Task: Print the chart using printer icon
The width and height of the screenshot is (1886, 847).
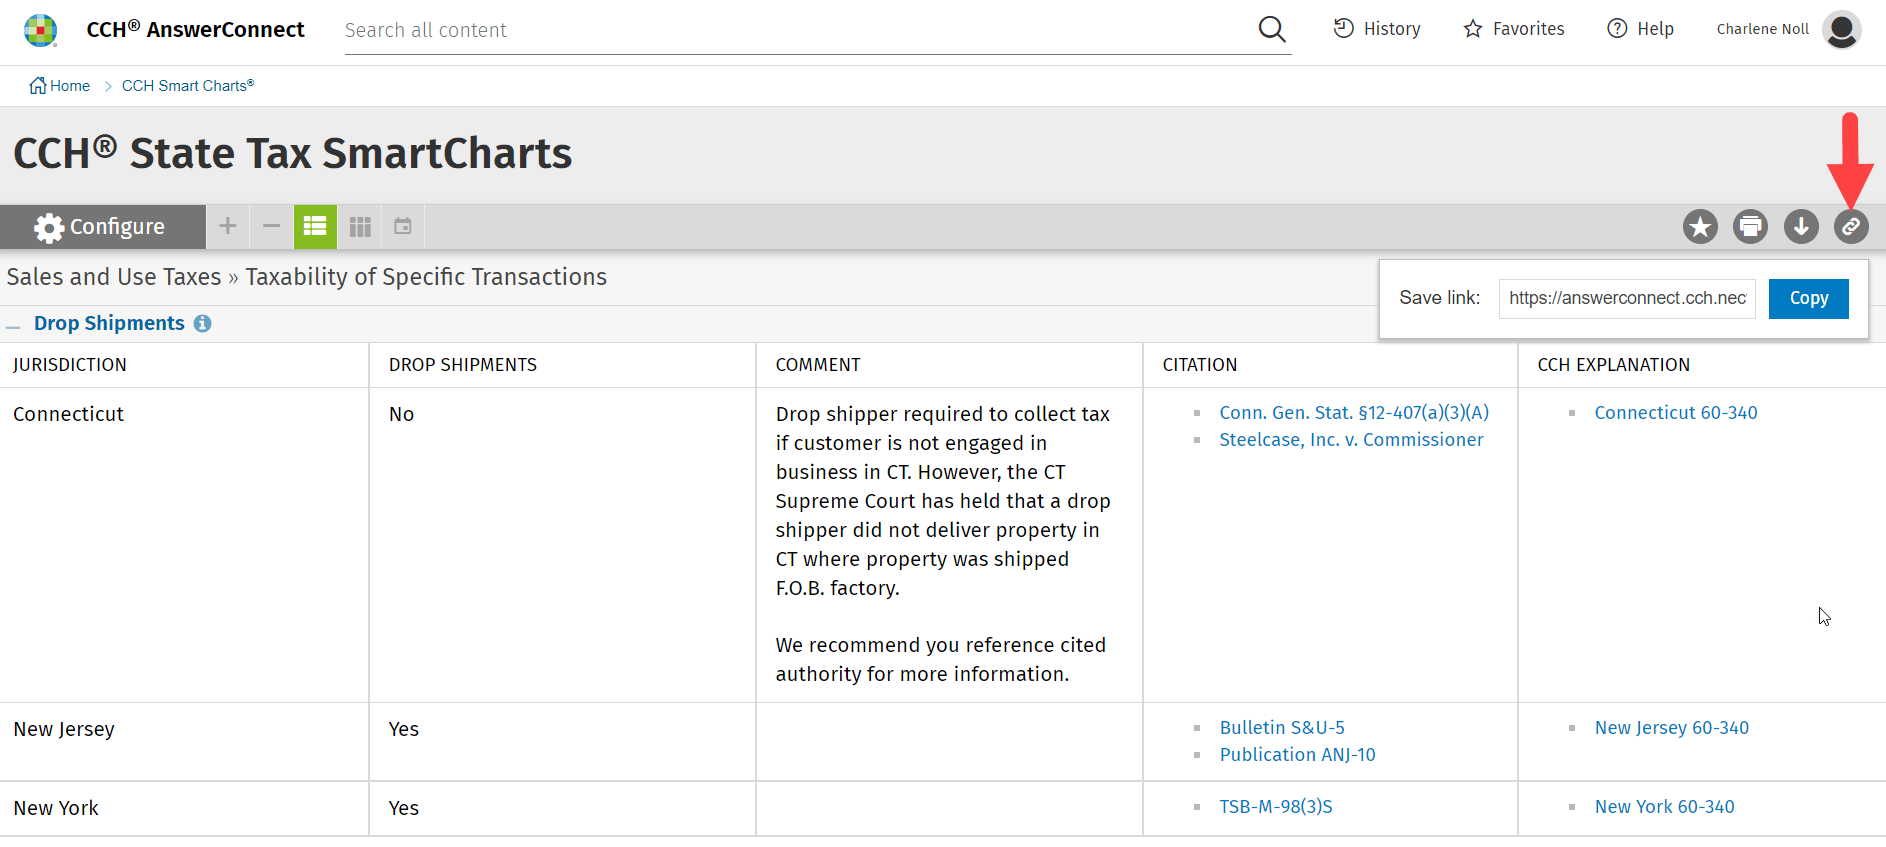Action: click(x=1750, y=227)
